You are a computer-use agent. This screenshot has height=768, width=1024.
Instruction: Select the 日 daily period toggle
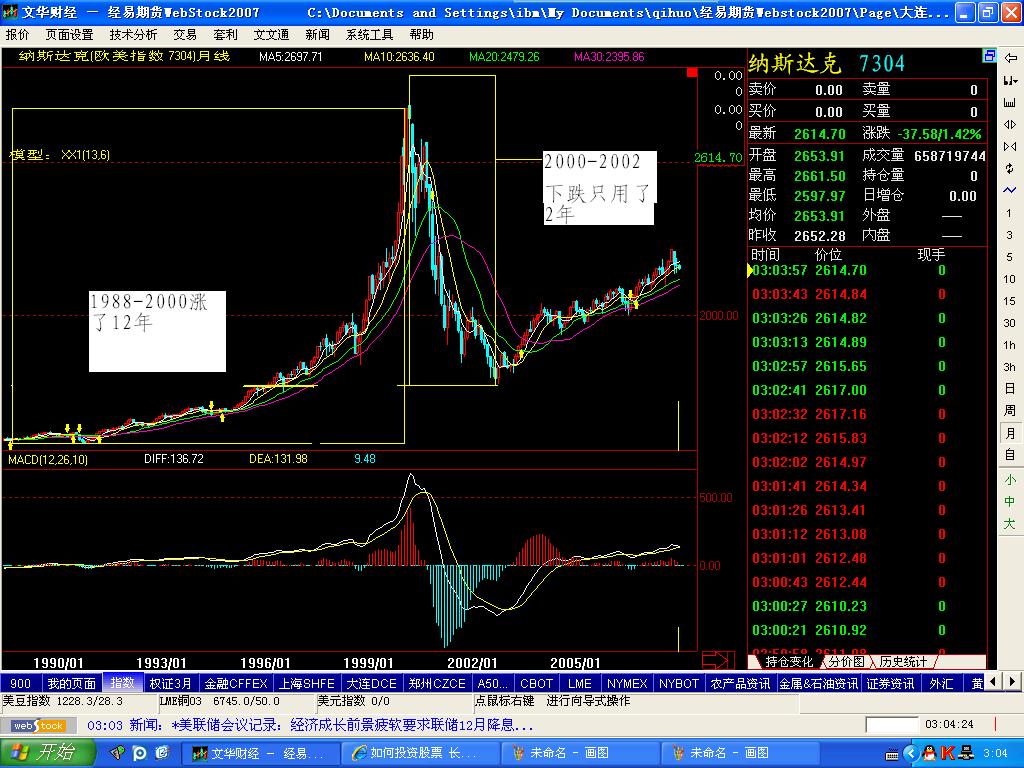click(x=1009, y=388)
